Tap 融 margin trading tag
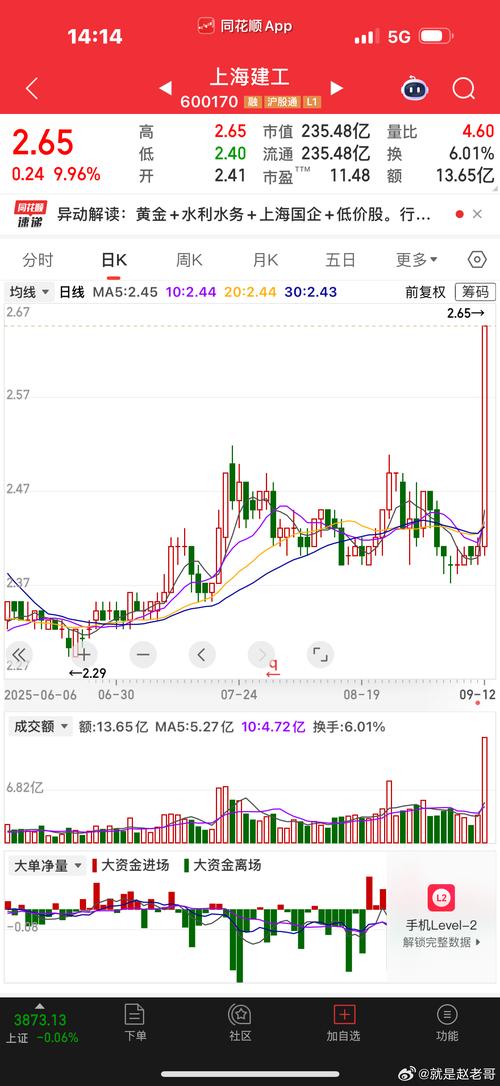This screenshot has height=1086, width=500. click(x=252, y=103)
